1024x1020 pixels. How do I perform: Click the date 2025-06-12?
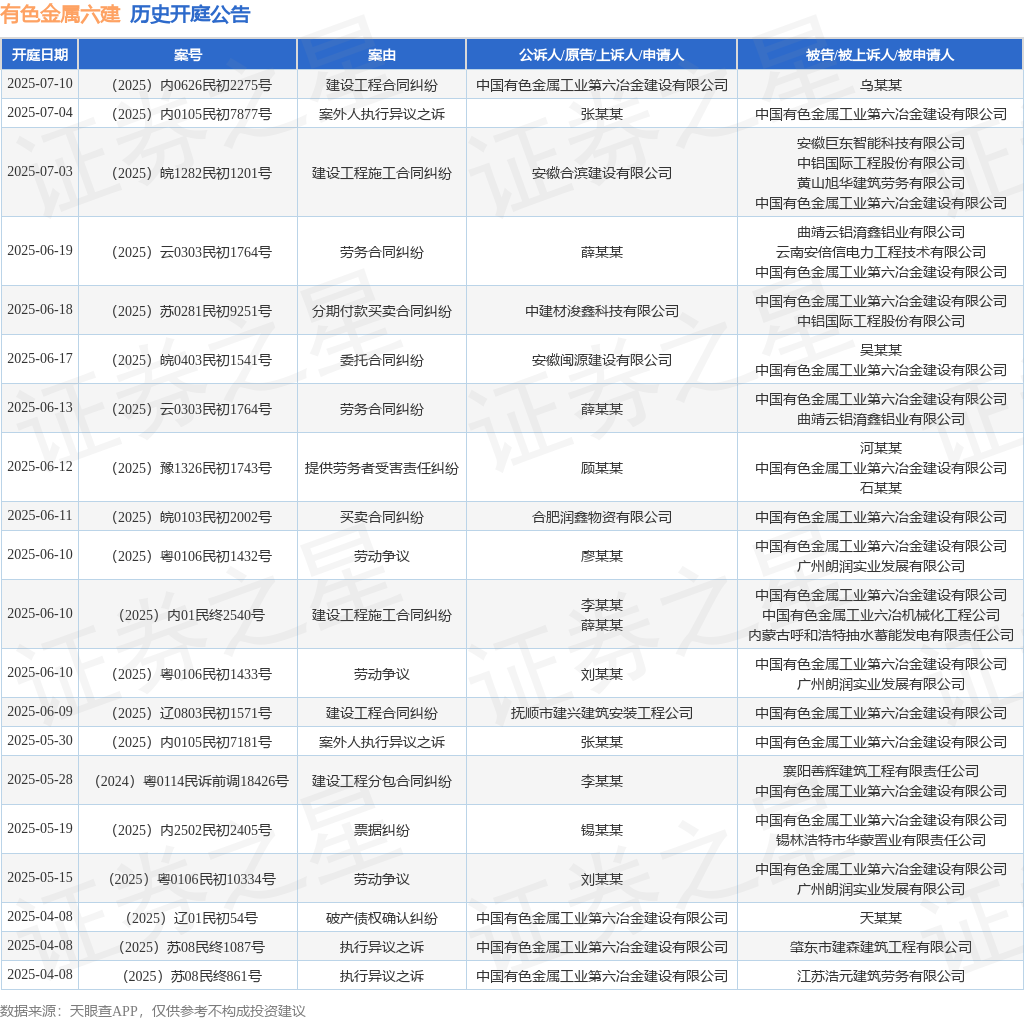coord(40,466)
